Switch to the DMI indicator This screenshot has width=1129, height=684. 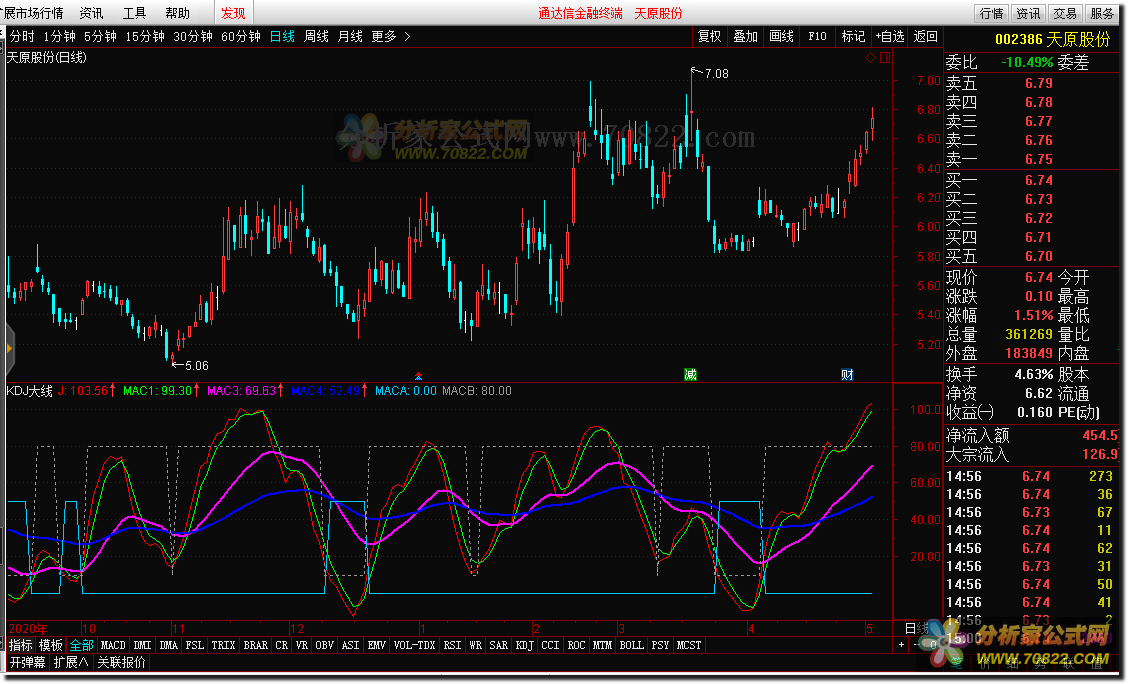(143, 645)
